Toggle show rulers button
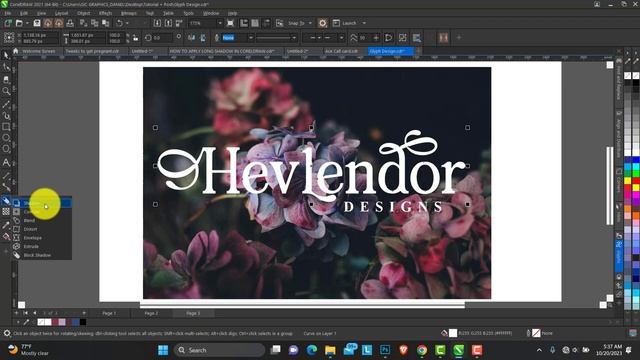Image resolution: width=640 pixels, height=360 pixels. pos(244,23)
